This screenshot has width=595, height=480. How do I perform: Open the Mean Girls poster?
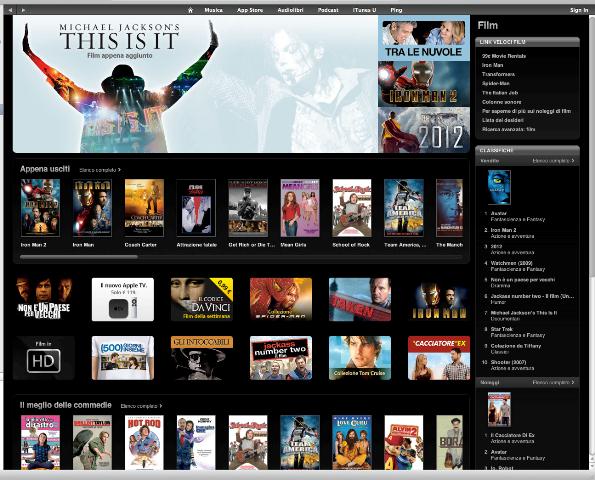pos(300,208)
